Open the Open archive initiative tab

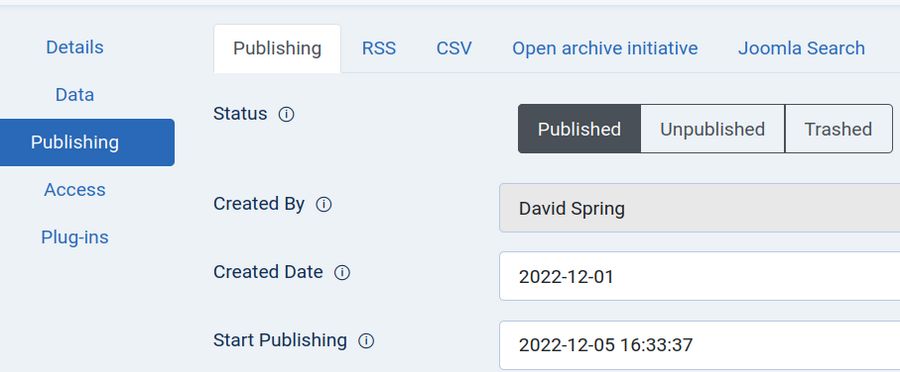(605, 48)
